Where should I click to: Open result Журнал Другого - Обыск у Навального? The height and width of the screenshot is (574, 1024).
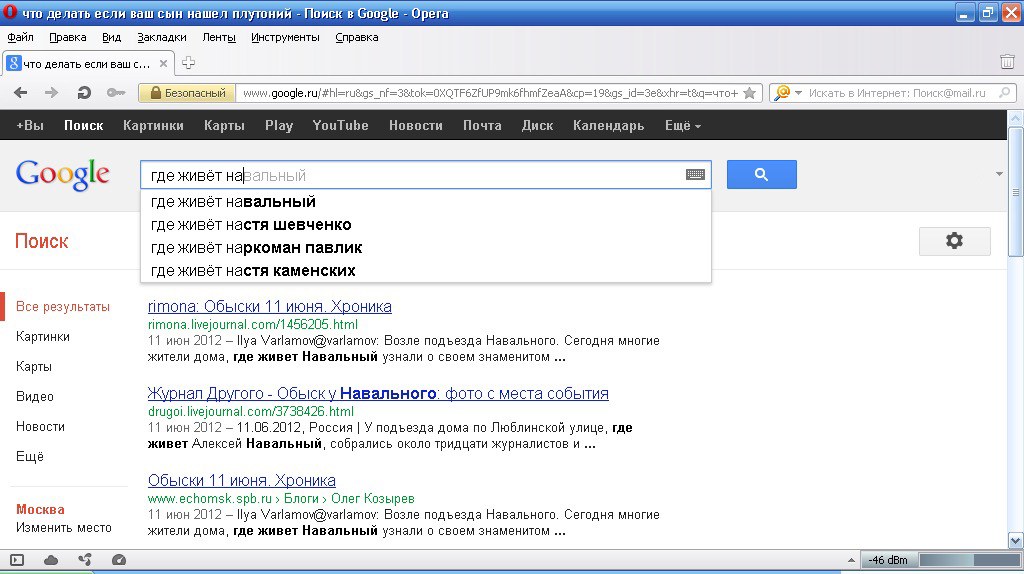tap(378, 393)
